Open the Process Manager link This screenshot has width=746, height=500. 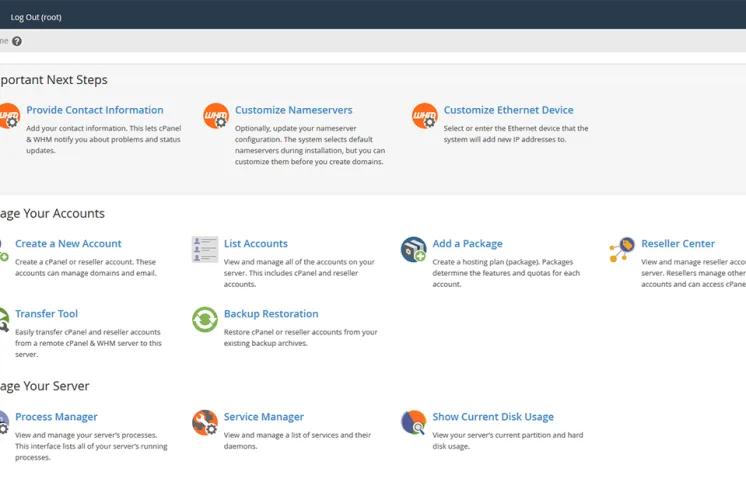point(56,417)
